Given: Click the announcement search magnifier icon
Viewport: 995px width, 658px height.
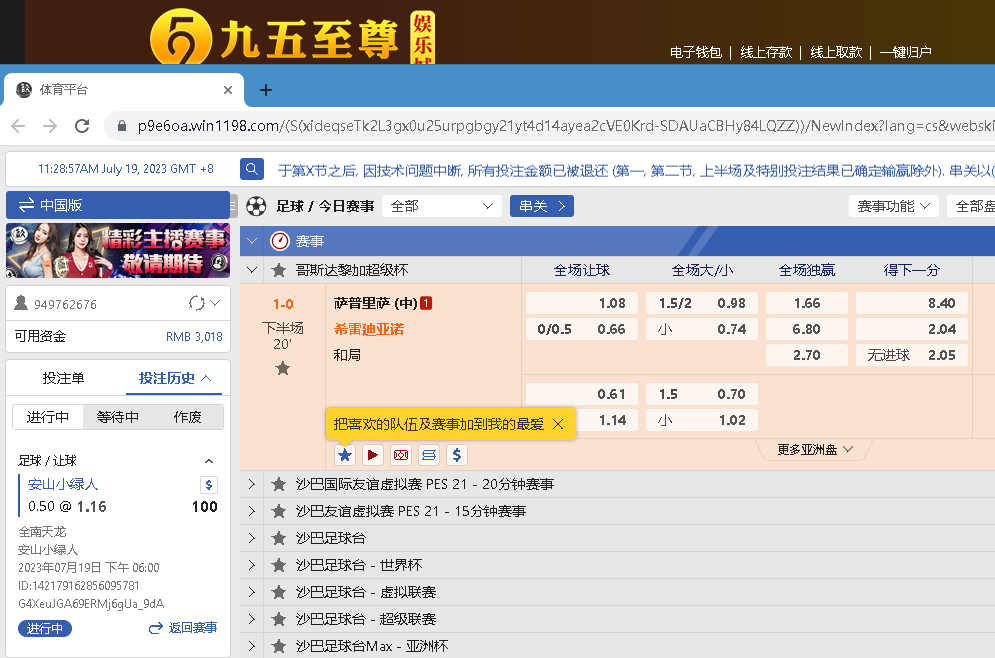Looking at the screenshot, I should tap(251, 169).
